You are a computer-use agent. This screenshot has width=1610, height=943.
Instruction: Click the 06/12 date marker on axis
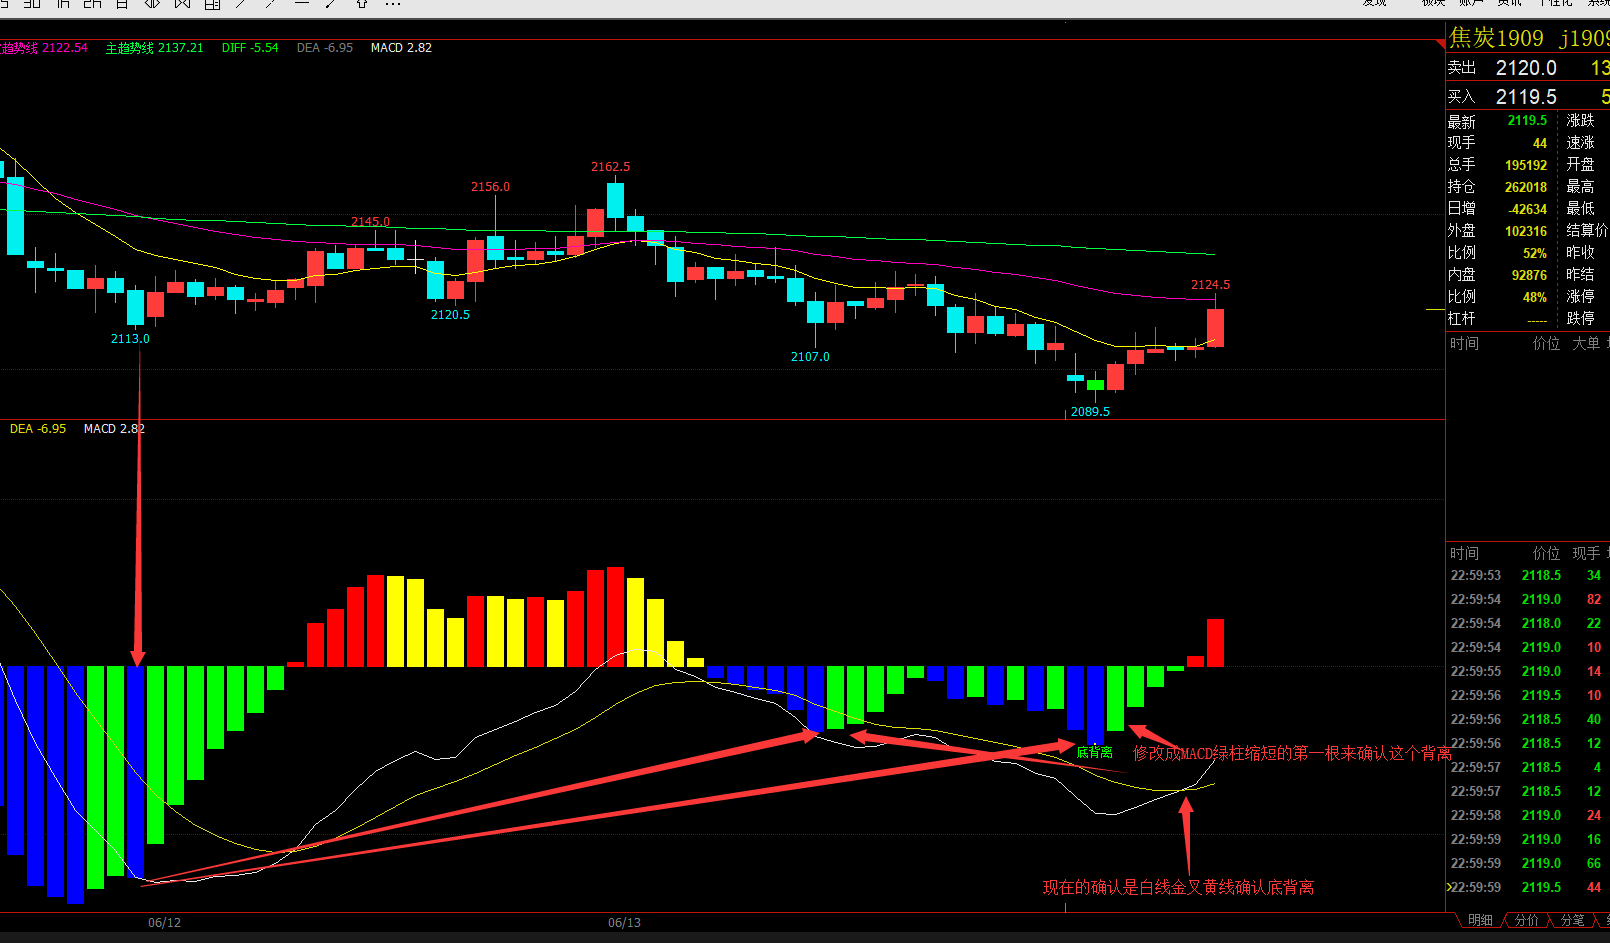(x=164, y=922)
